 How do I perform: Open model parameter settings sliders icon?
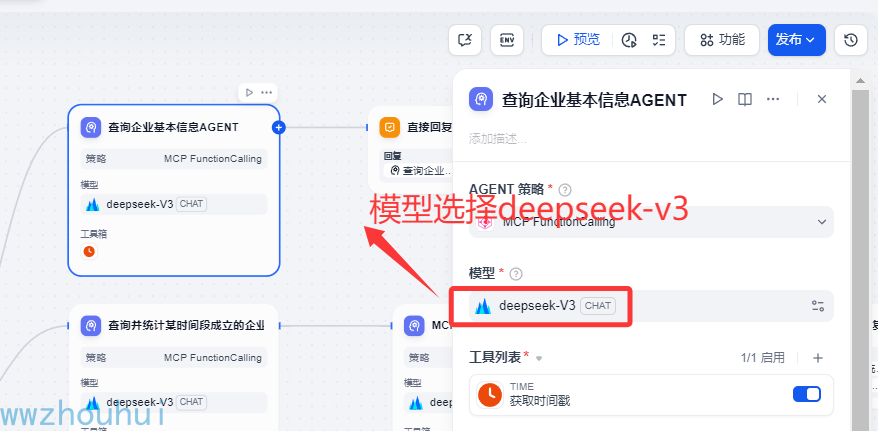pyautogui.click(x=818, y=306)
